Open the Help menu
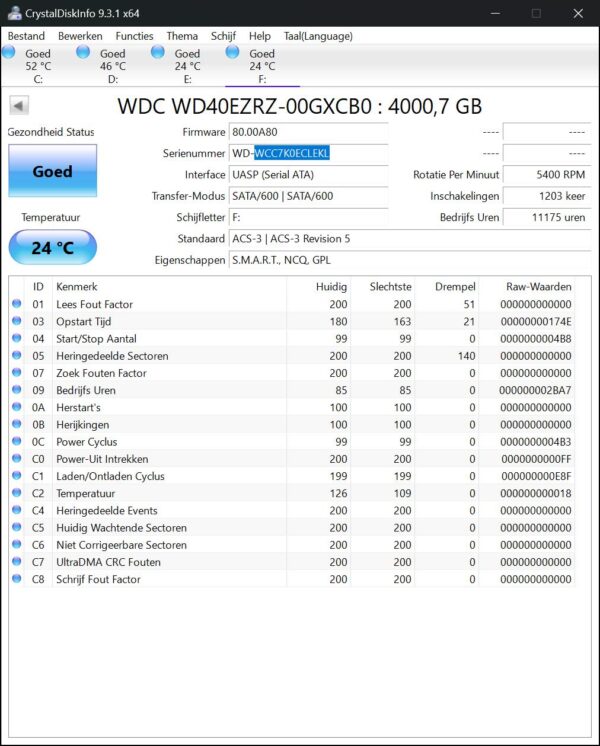 (x=260, y=36)
